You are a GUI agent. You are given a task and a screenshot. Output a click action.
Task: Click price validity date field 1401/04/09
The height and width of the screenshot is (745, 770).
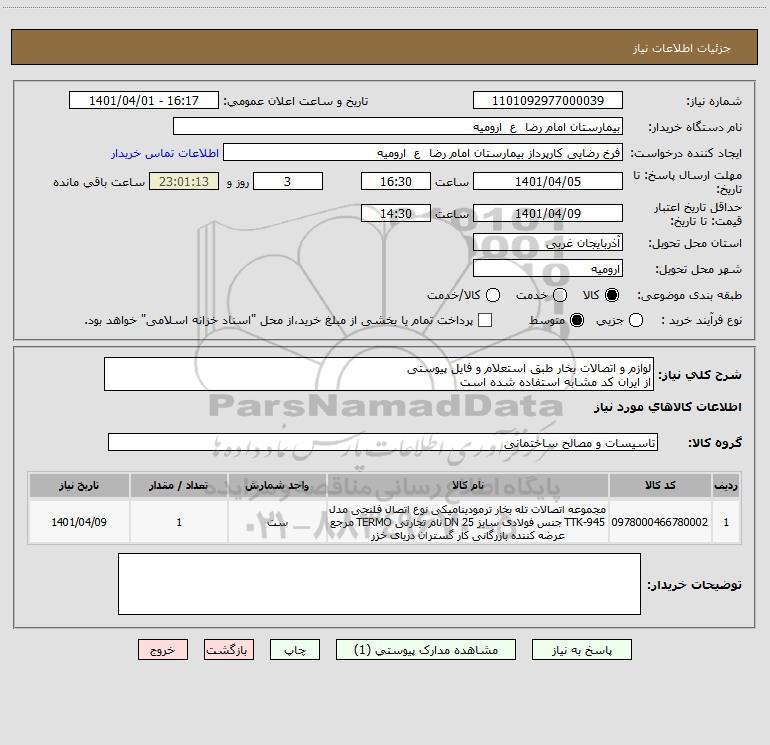click(548, 213)
